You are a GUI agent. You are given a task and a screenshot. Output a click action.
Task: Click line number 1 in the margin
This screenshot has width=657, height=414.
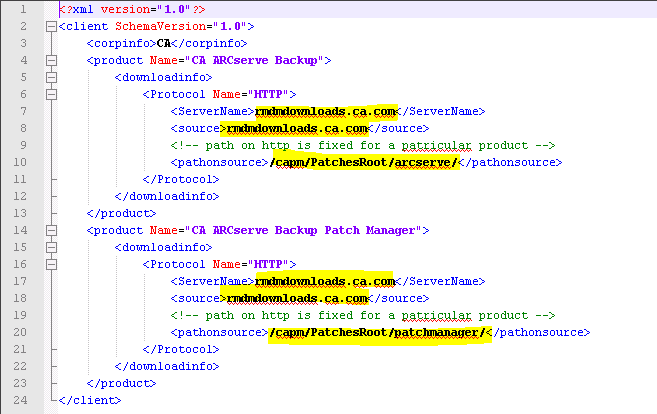coord(23,9)
